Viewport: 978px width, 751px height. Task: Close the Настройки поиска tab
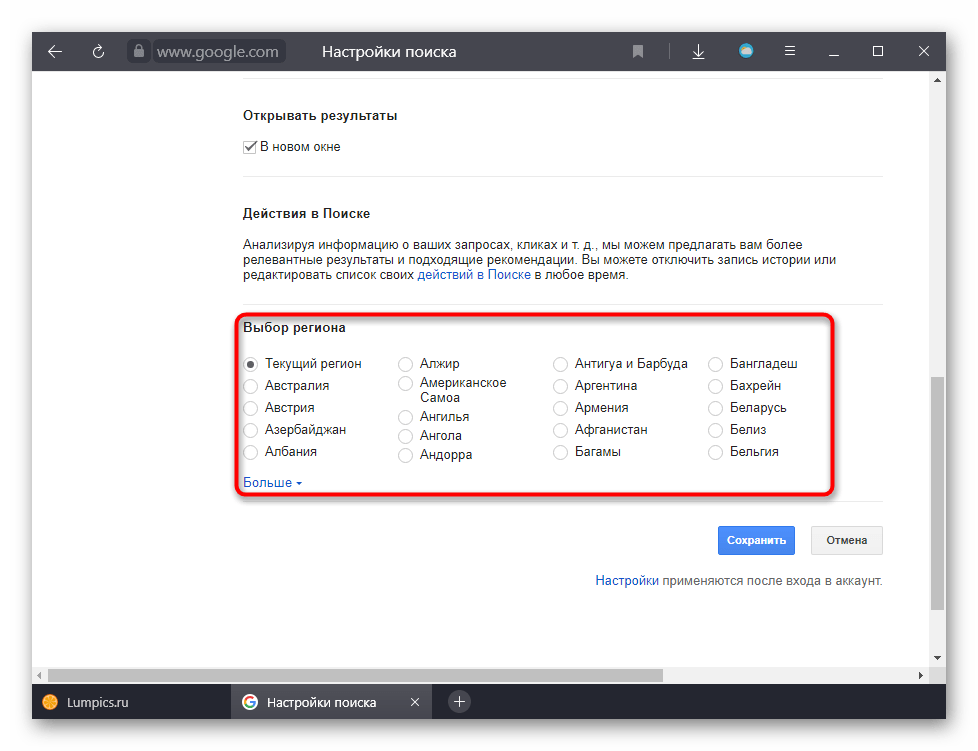(x=415, y=702)
